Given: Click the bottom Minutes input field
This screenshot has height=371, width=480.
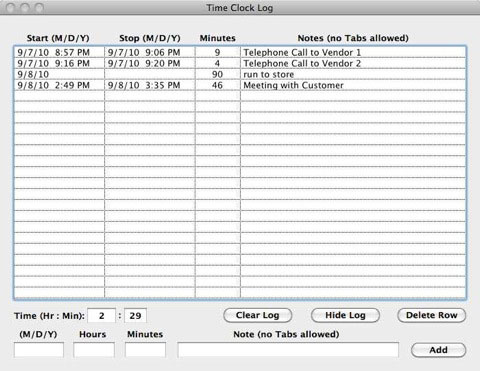Looking at the screenshot, I should pyautogui.click(x=145, y=350).
